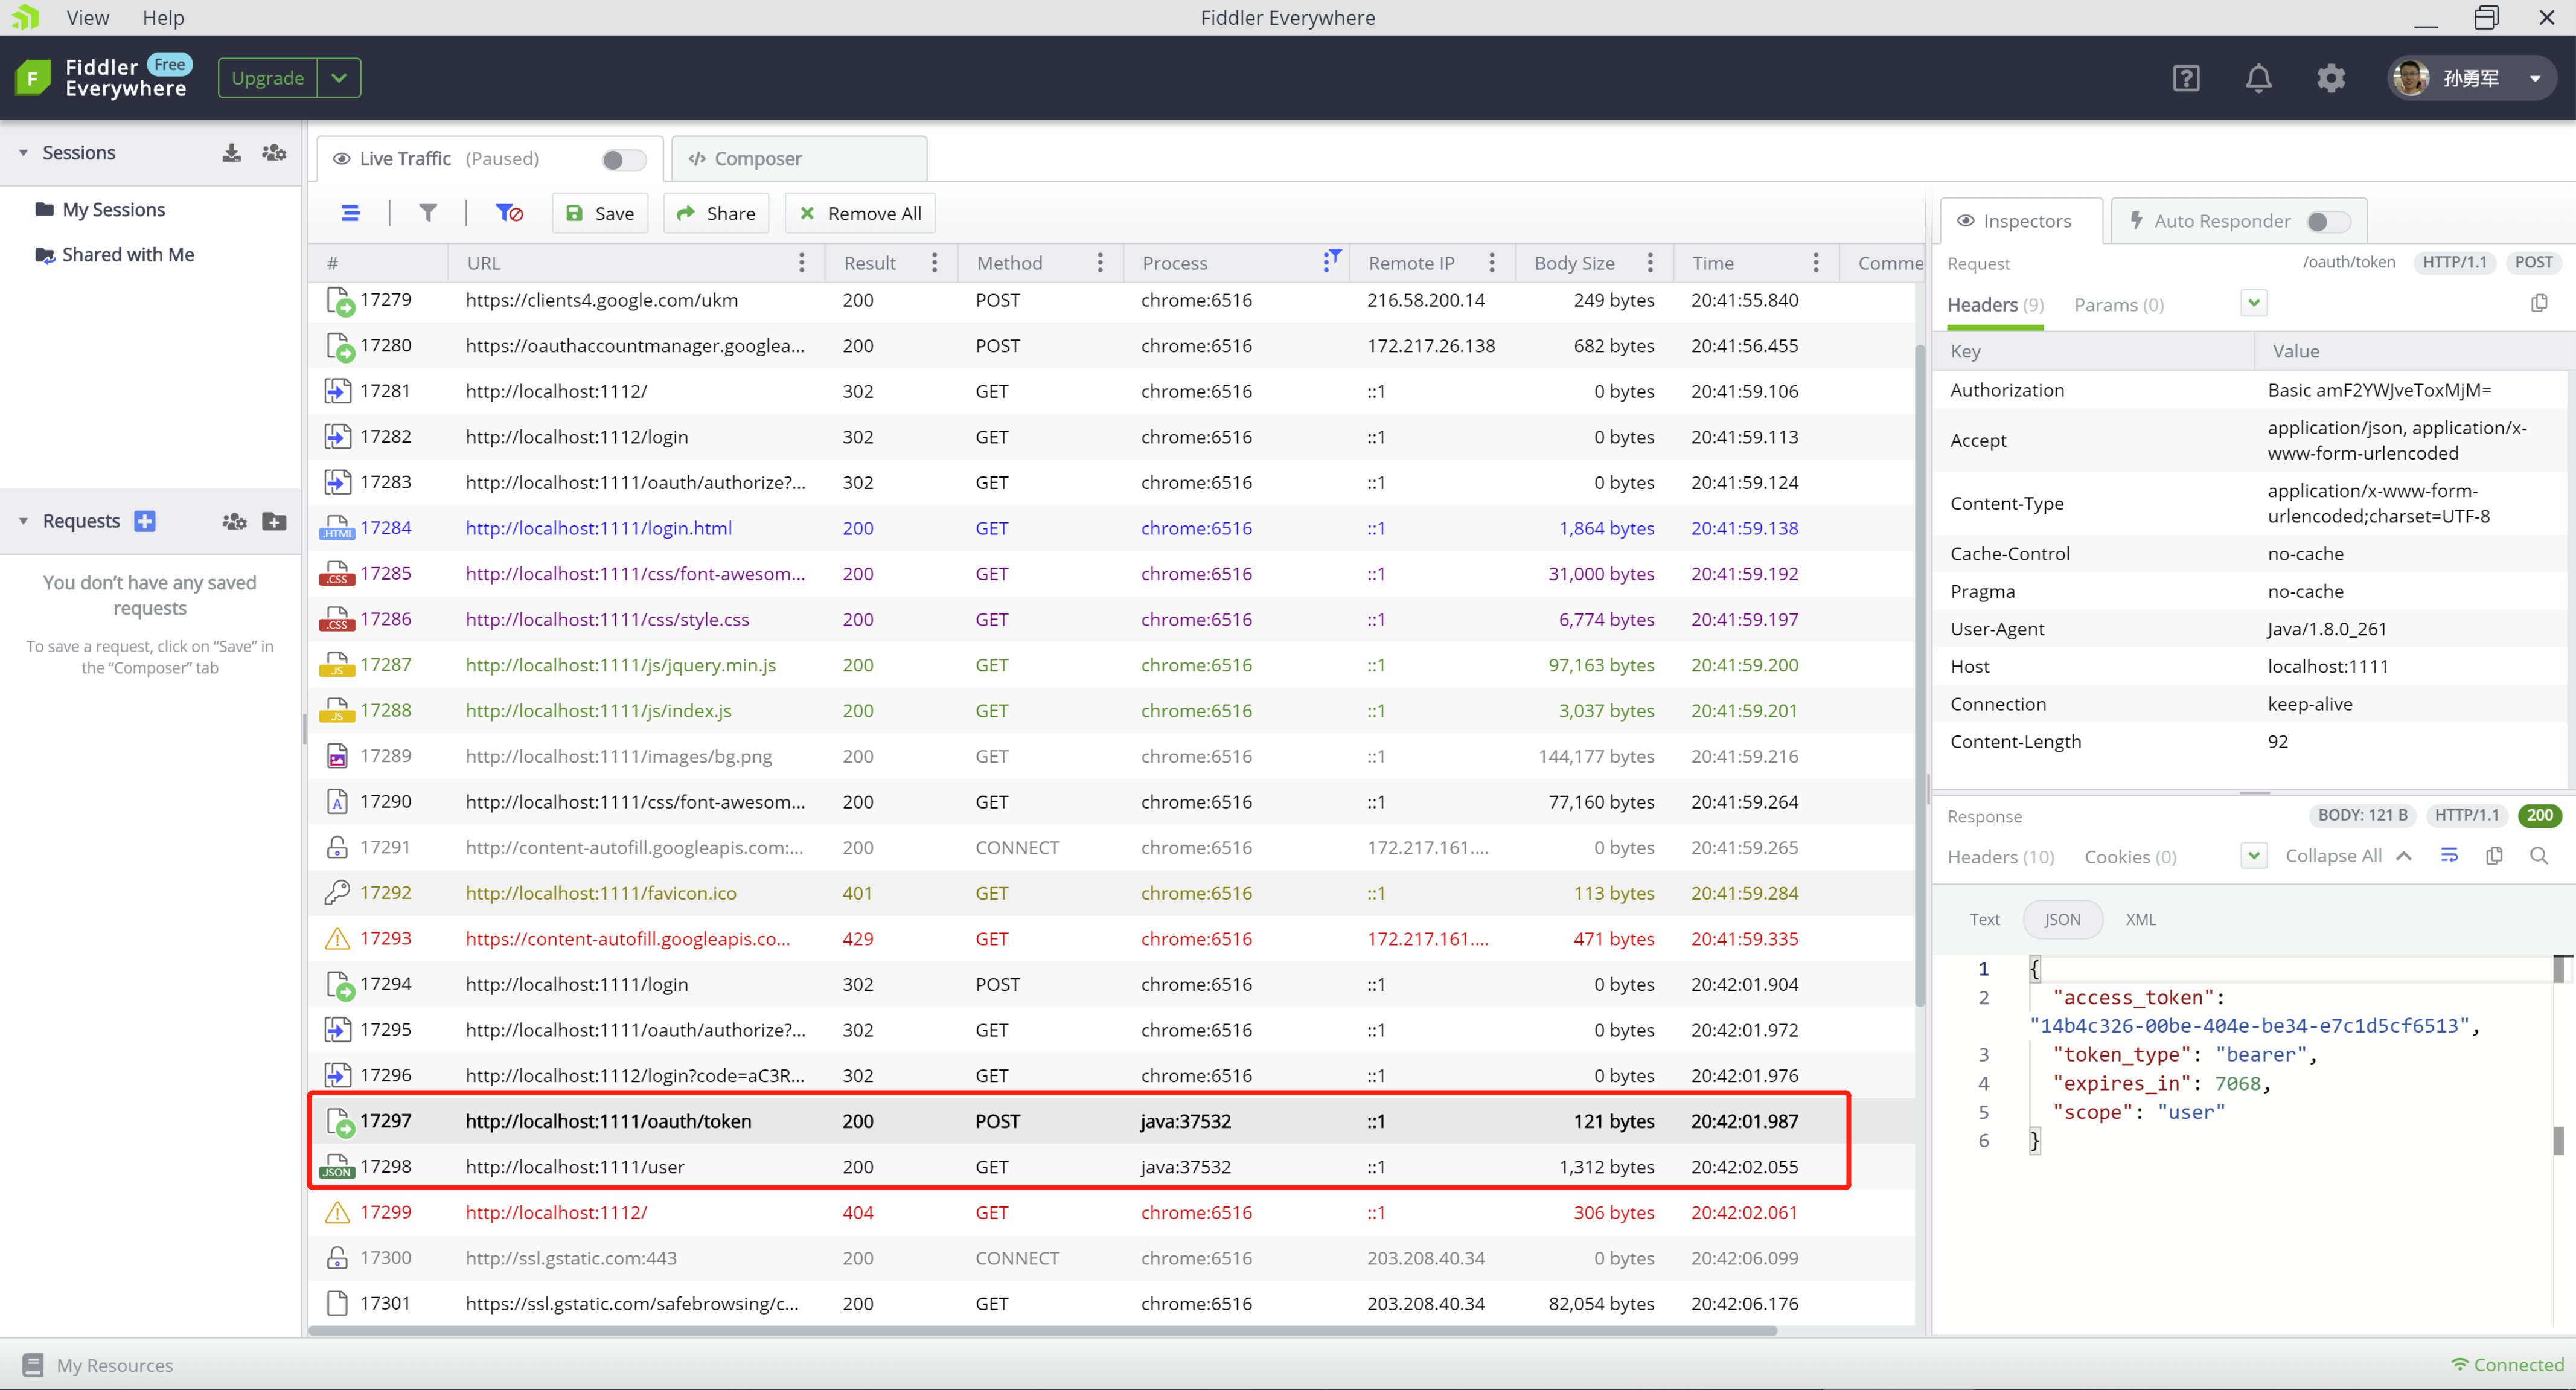The height and width of the screenshot is (1390, 2576).
Task: Click the Share sessions icon
Action: (273, 152)
